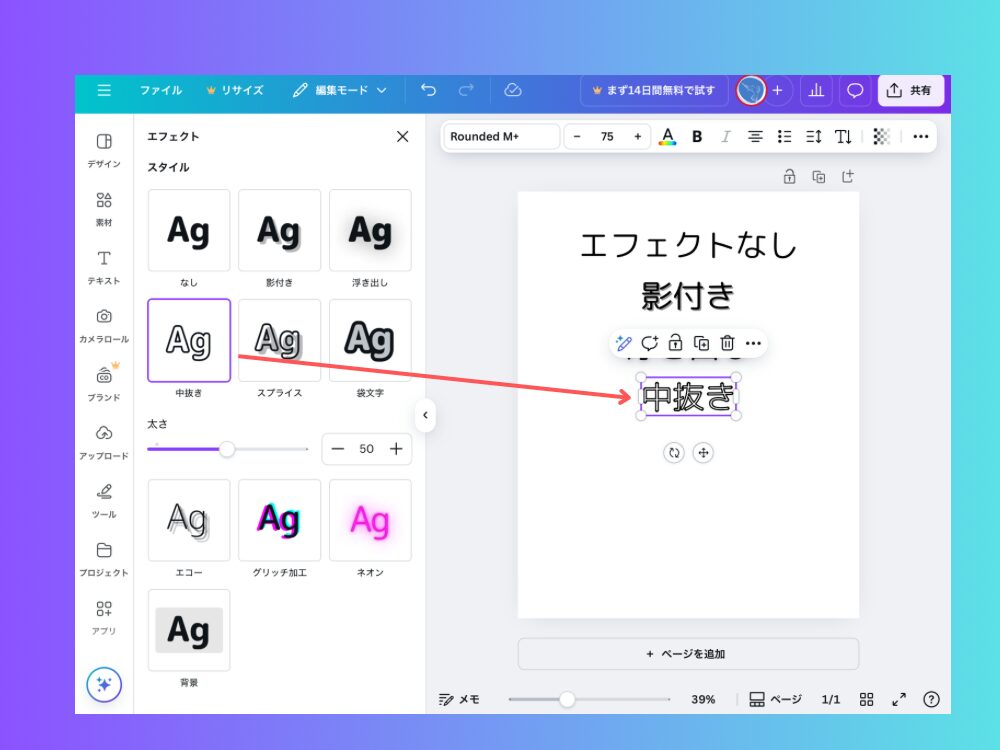Open the analytics chart icon
The image size is (1000, 750).
click(x=816, y=91)
